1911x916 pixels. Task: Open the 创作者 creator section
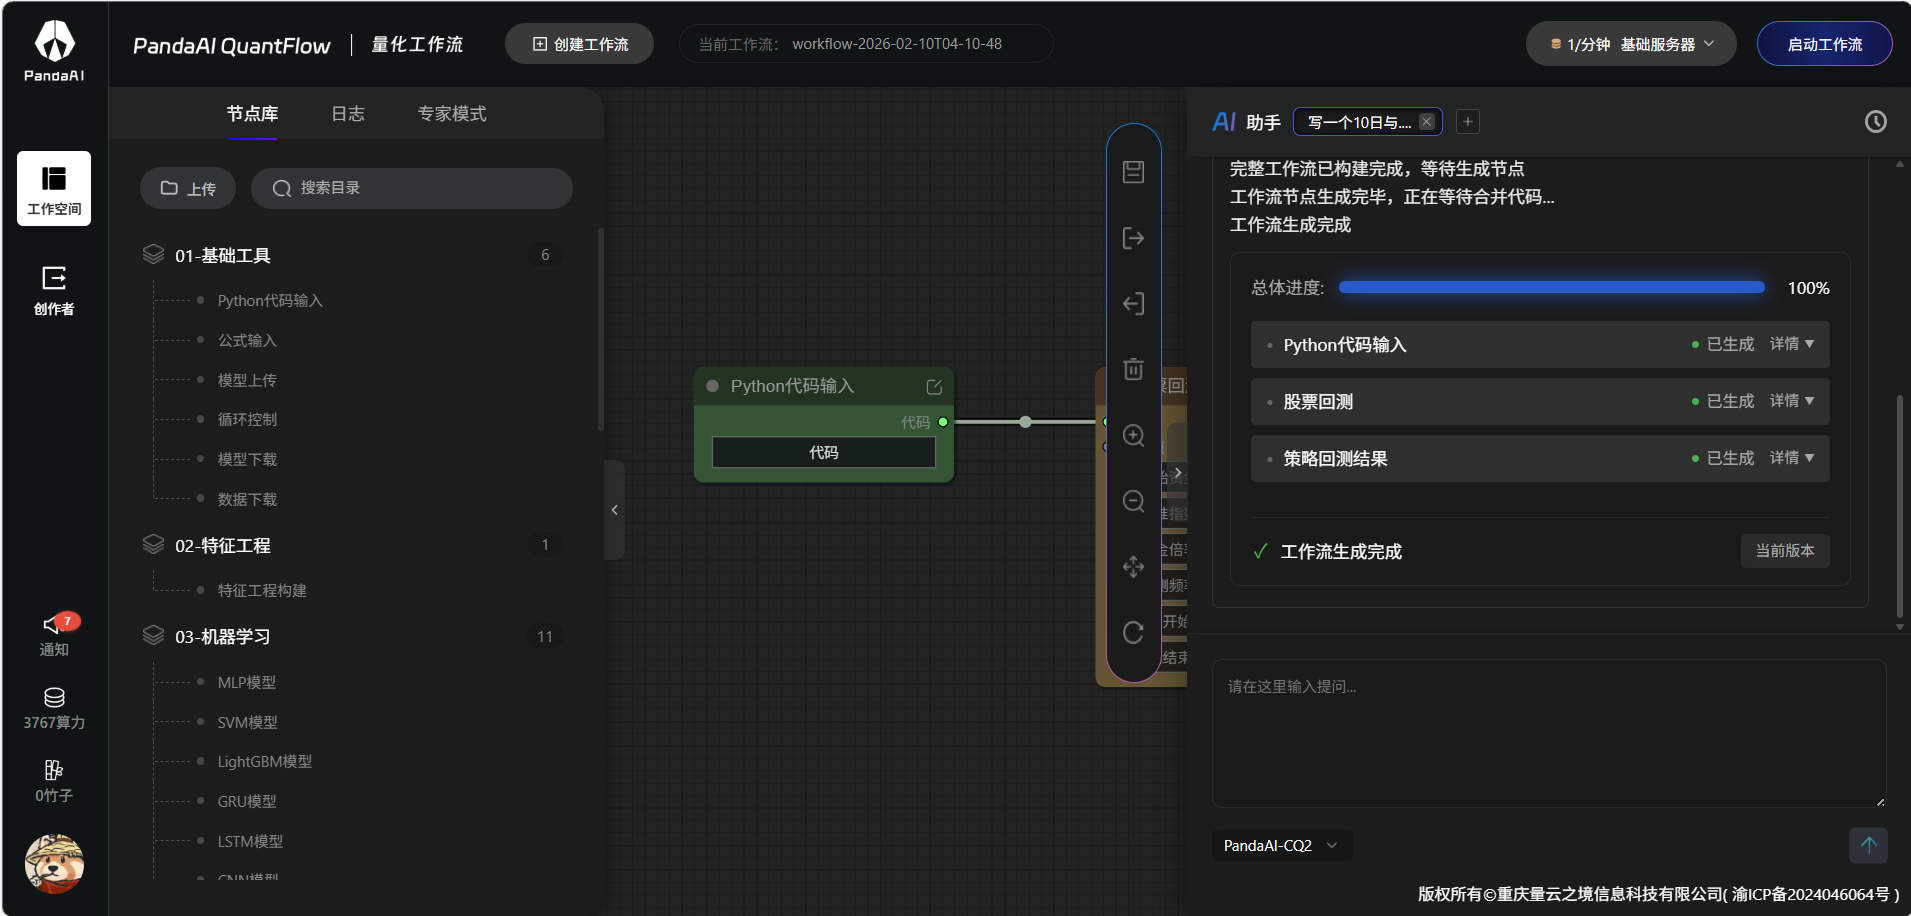(x=54, y=290)
